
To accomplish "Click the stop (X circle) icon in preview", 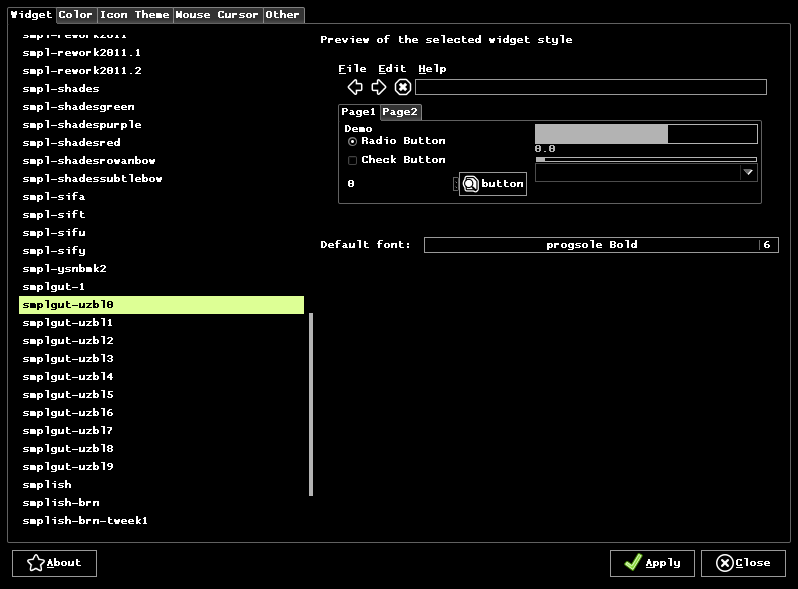I will [x=403, y=87].
